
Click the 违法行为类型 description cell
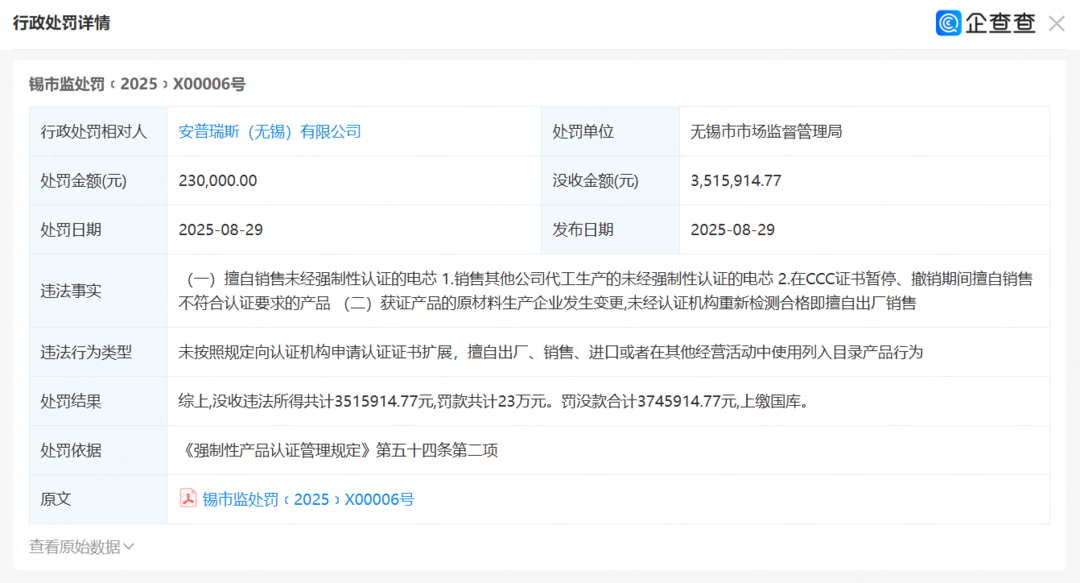pyautogui.click(x=550, y=352)
